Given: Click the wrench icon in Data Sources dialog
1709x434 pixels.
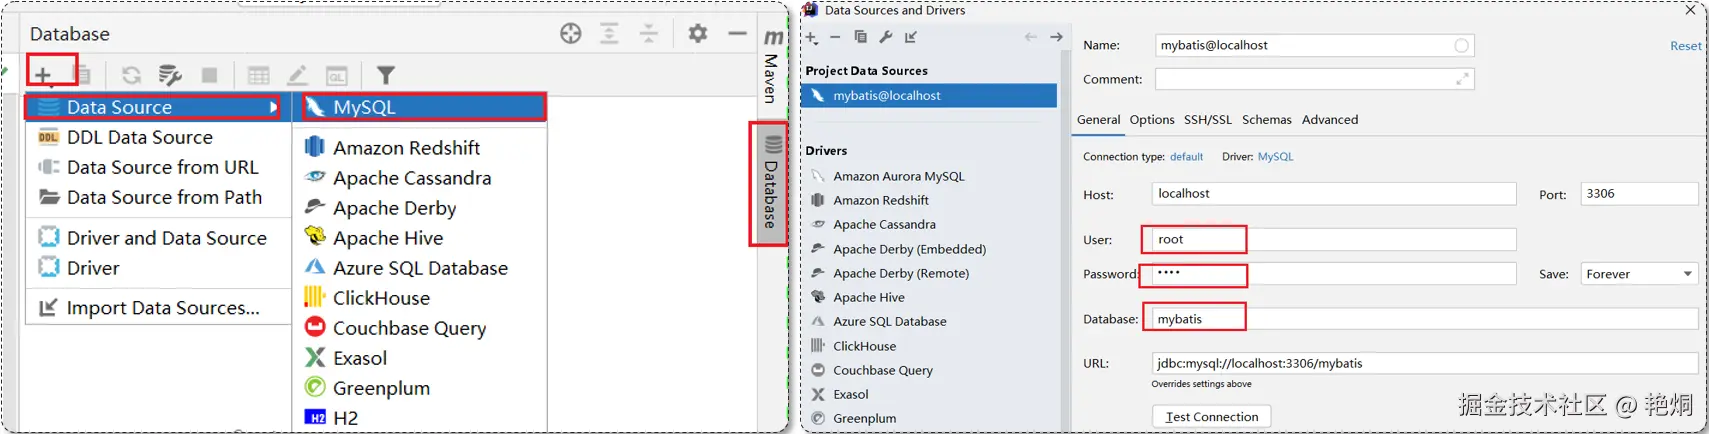Looking at the screenshot, I should pyautogui.click(x=885, y=37).
